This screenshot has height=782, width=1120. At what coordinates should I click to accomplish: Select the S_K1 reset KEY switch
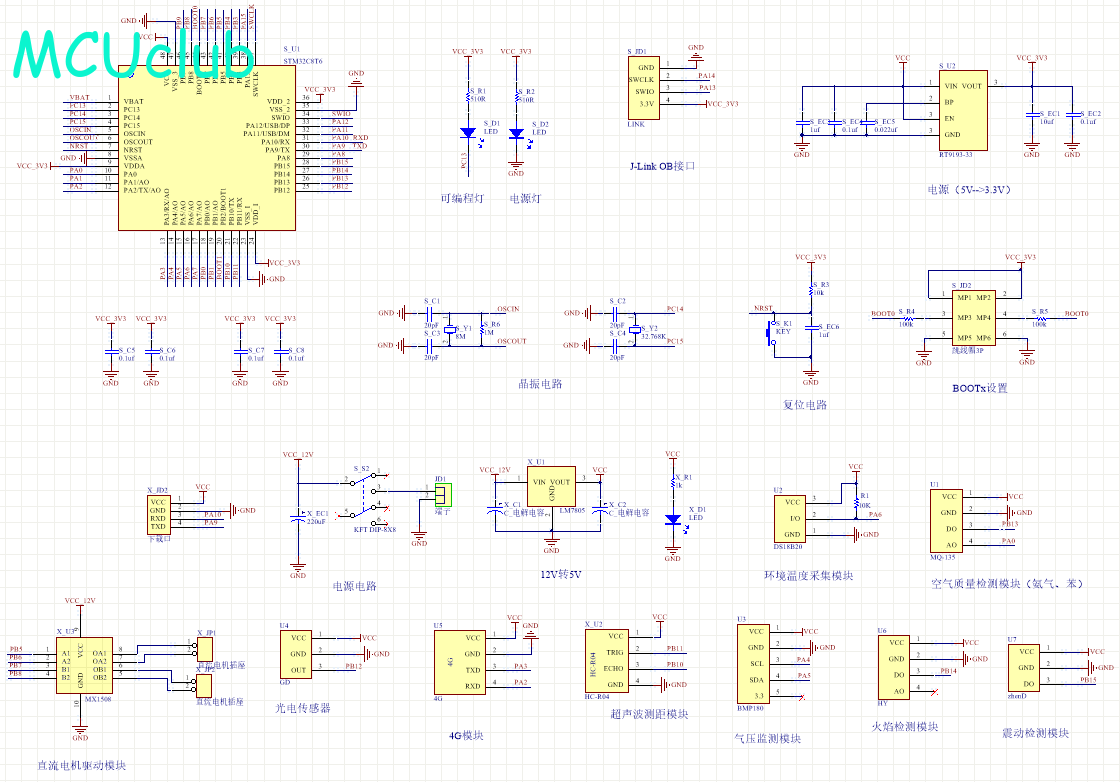point(773,333)
